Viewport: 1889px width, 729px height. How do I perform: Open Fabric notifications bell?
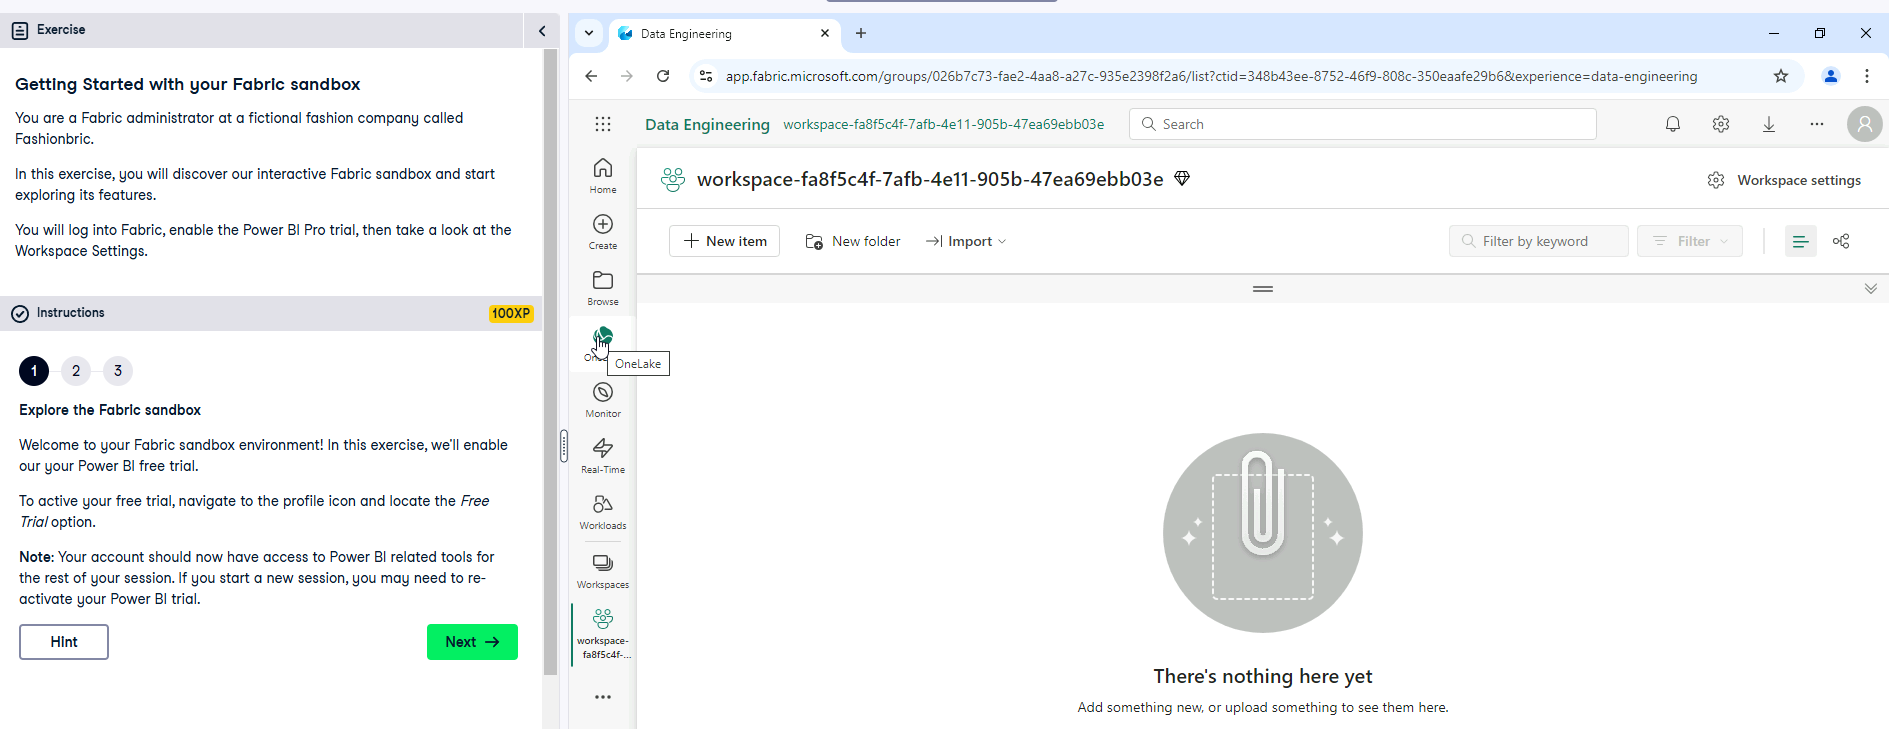click(1672, 124)
